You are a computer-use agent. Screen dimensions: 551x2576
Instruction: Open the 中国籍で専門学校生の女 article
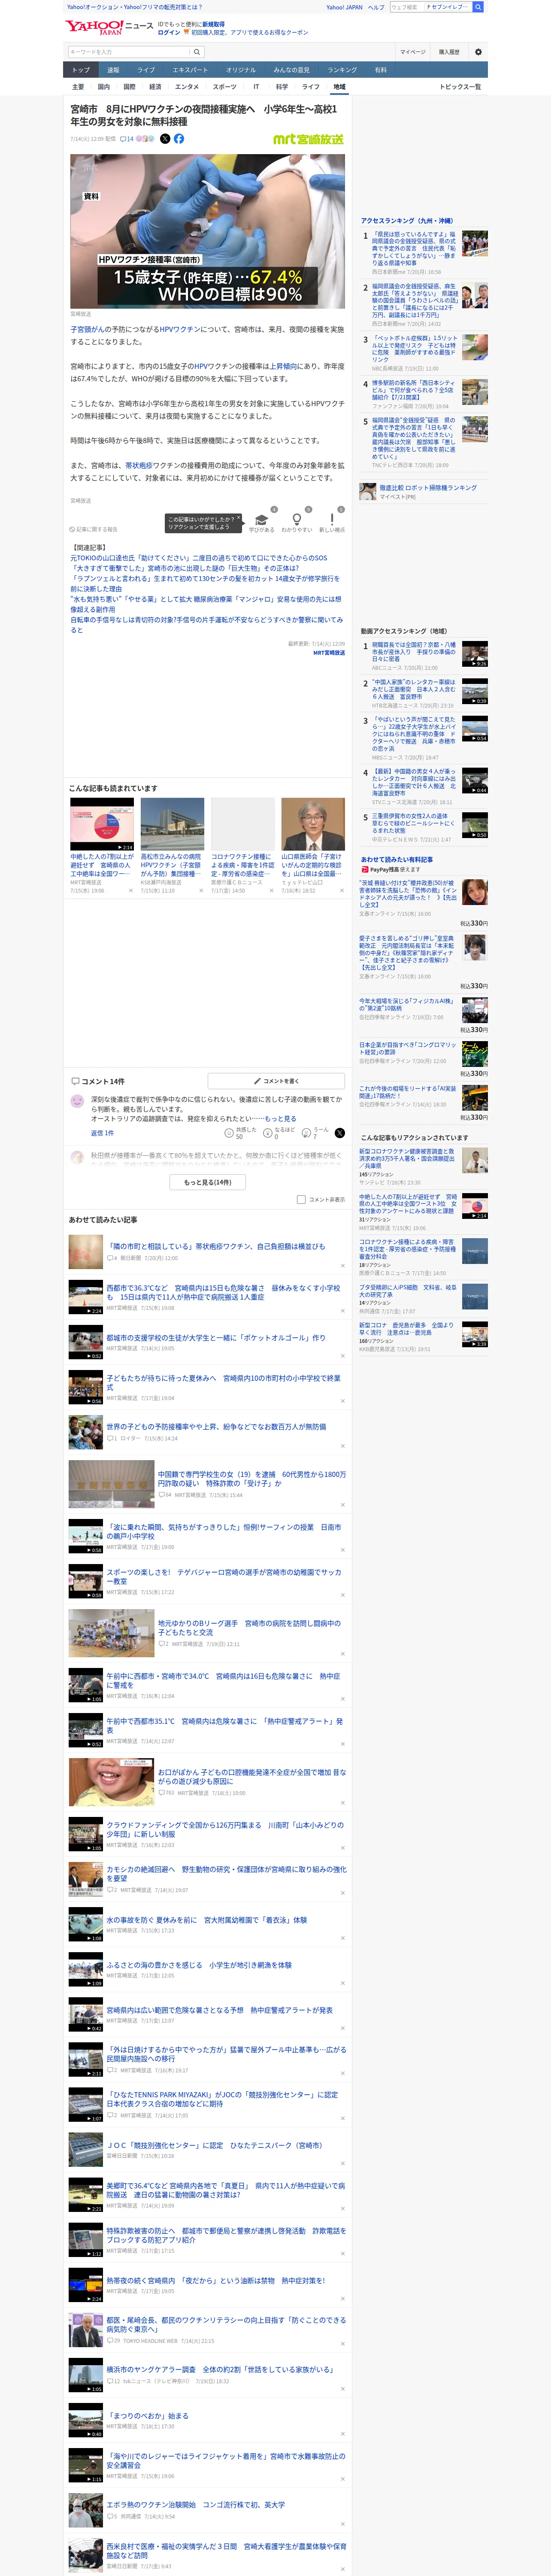click(x=252, y=1478)
